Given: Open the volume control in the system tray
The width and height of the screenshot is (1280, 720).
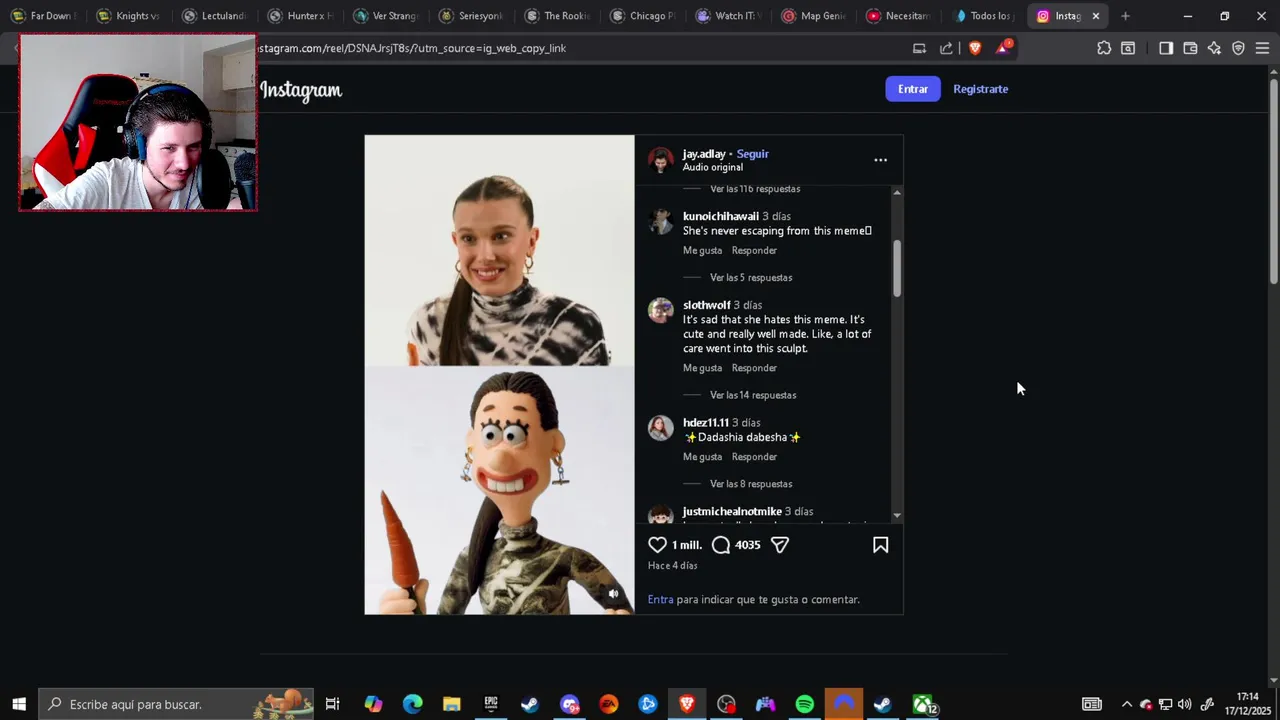Looking at the screenshot, I should click(x=1185, y=704).
